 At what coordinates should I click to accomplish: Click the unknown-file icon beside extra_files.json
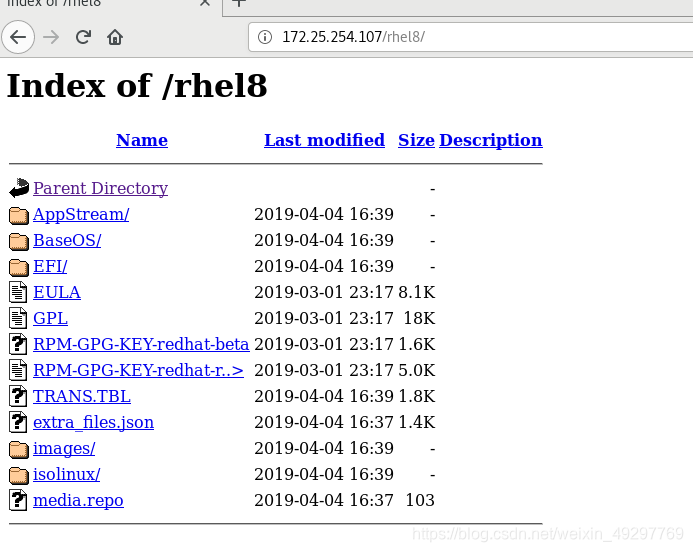pos(18,423)
